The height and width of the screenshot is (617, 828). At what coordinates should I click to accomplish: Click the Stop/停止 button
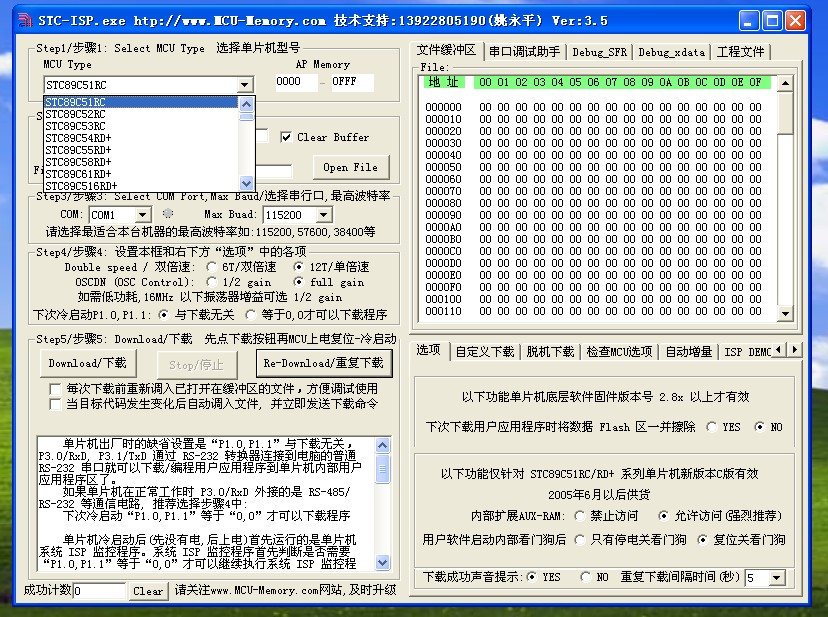click(x=196, y=364)
